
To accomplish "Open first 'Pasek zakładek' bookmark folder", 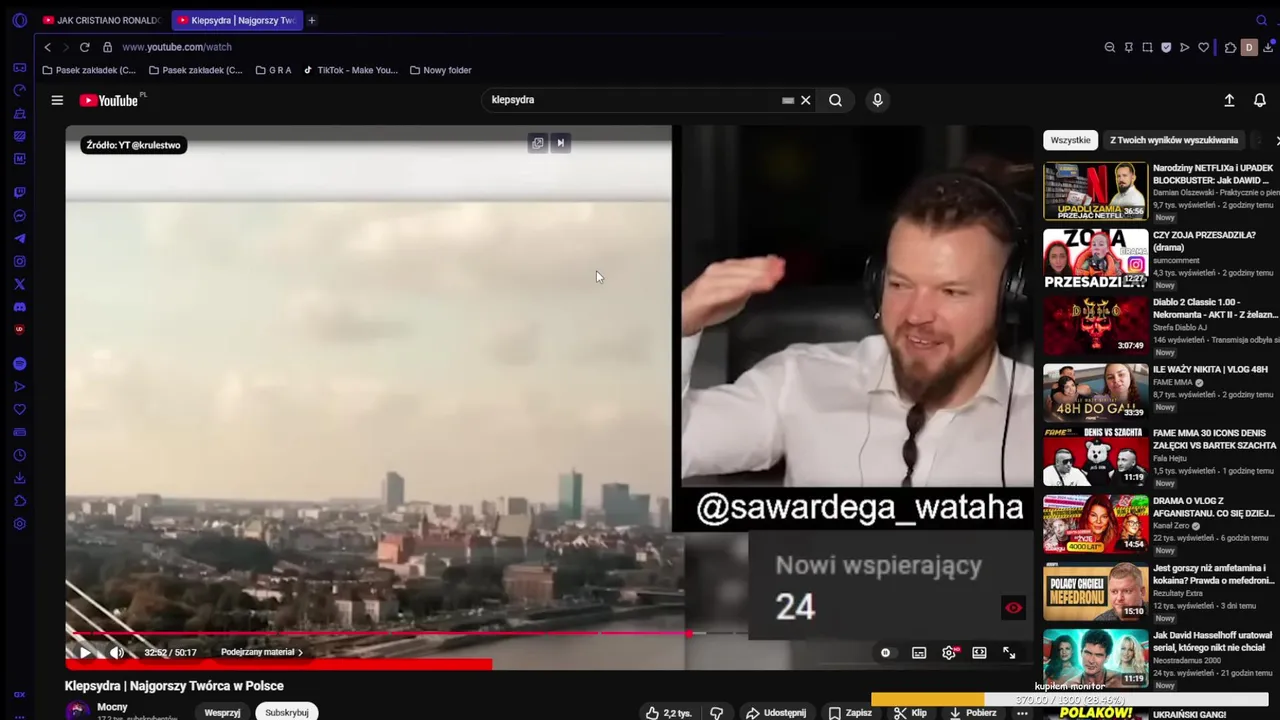I will [89, 70].
